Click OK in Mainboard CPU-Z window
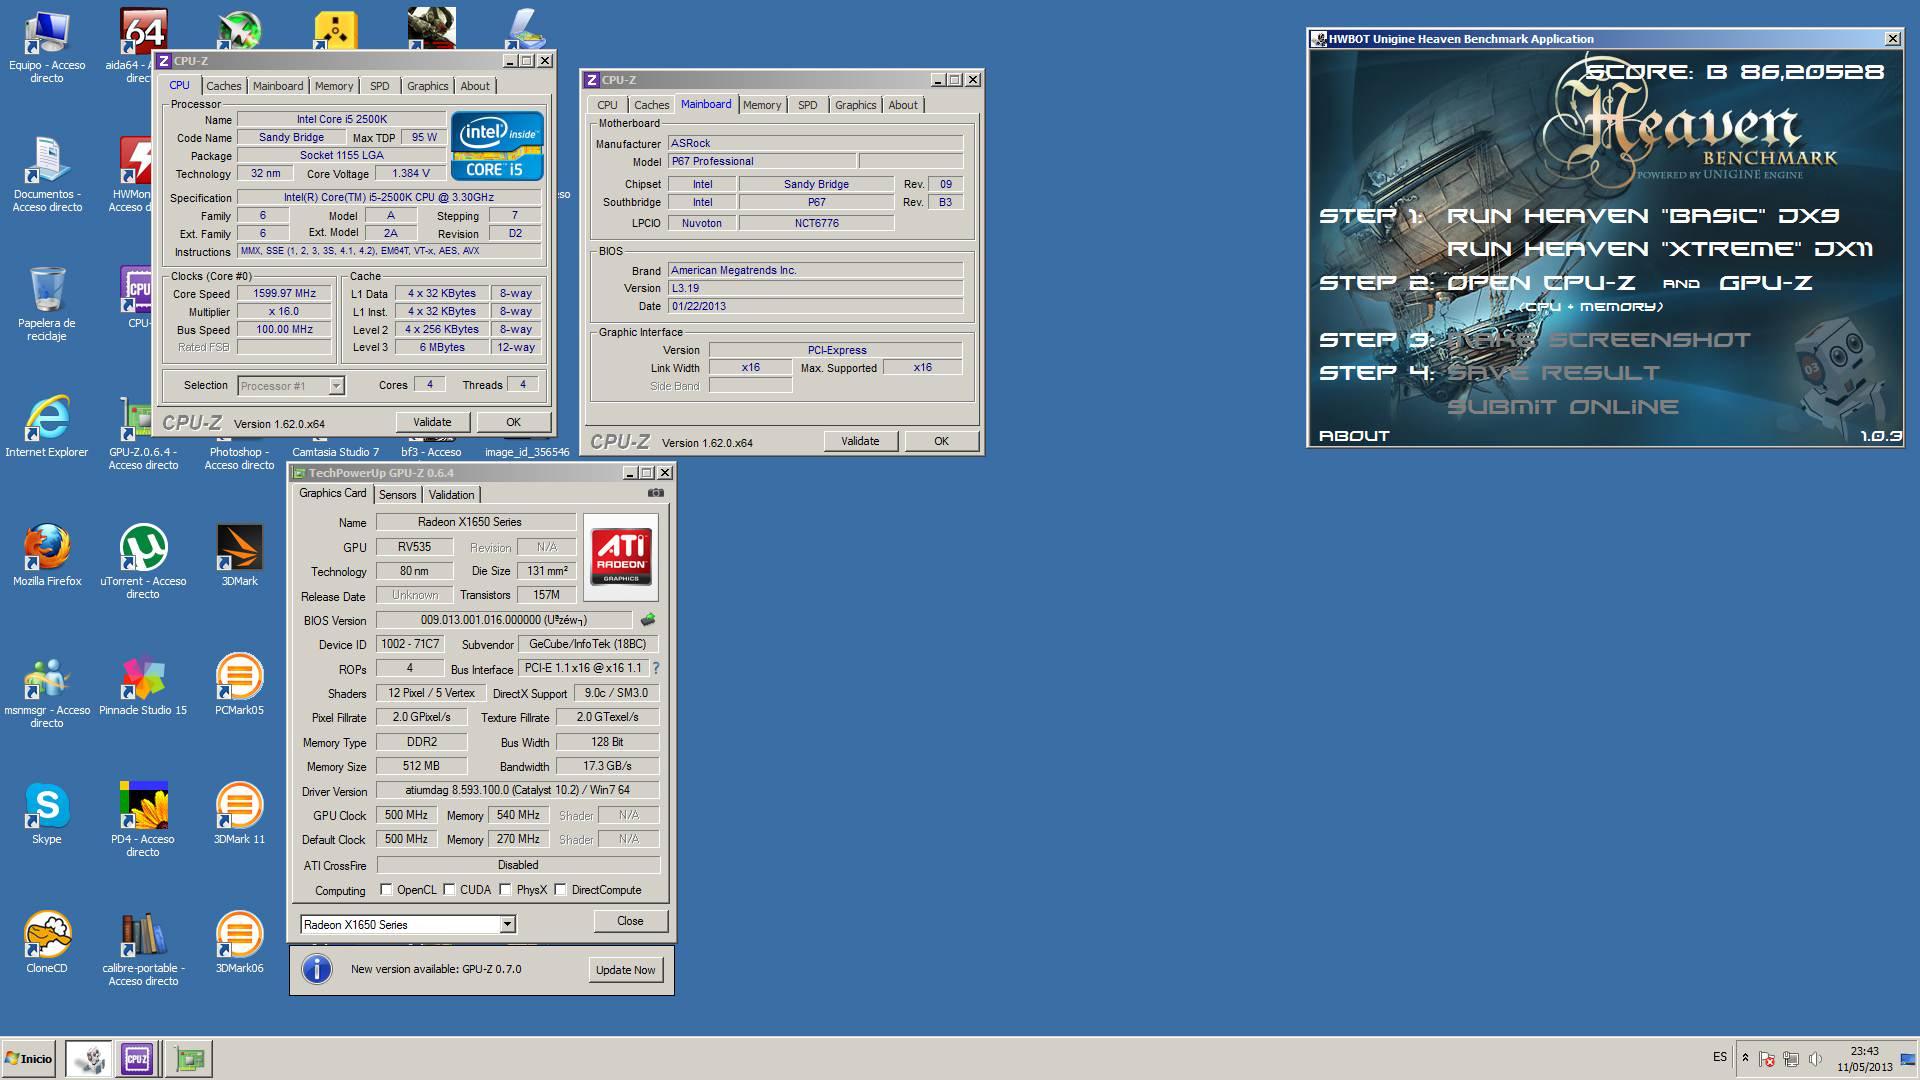Image resolution: width=1920 pixels, height=1080 pixels. (x=941, y=441)
